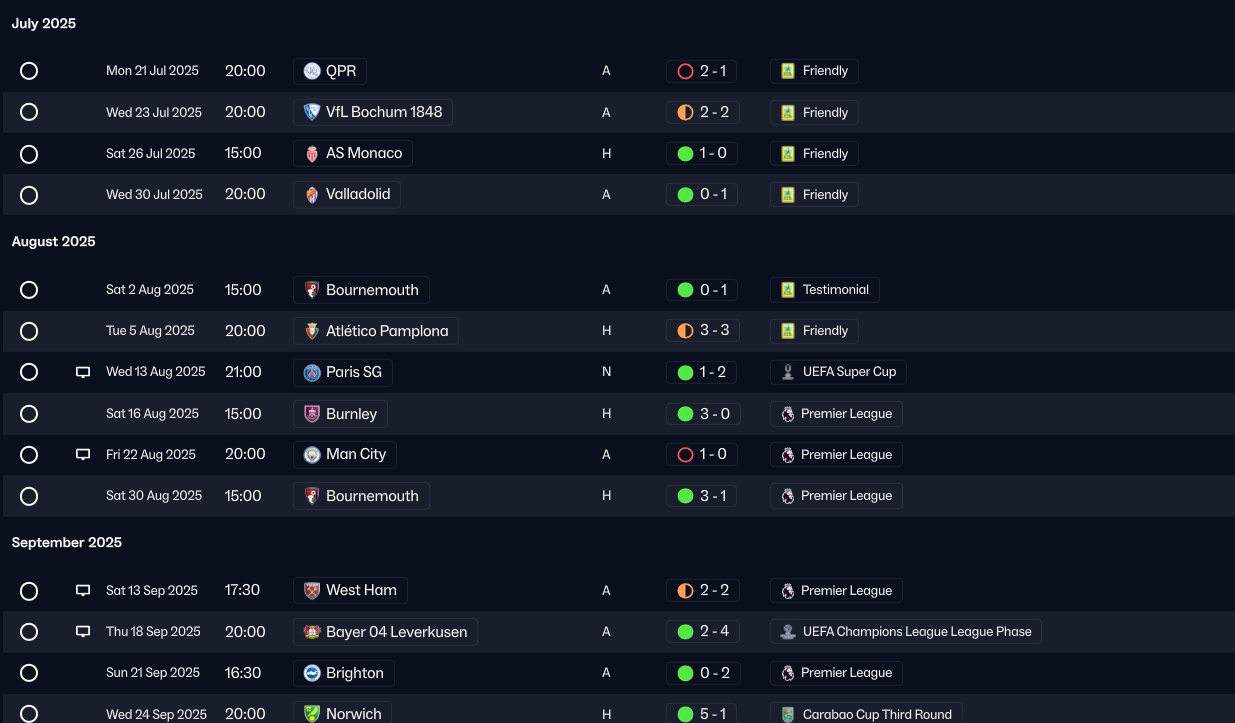Viewport: 1235px width, 723px height.
Task: Select the radio circle for the Valladolid fixture
Action: [x=29, y=195]
